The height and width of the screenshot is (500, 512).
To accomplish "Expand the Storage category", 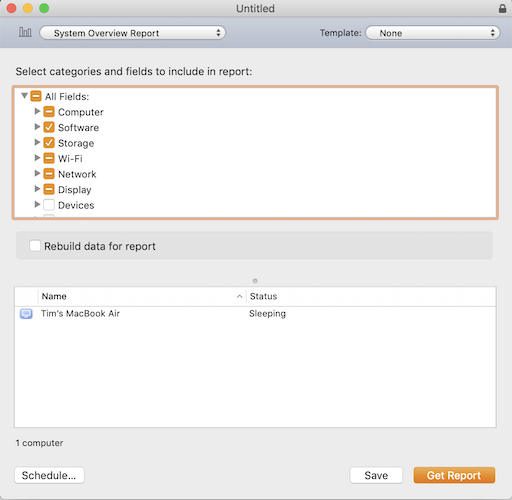I will (37, 142).
